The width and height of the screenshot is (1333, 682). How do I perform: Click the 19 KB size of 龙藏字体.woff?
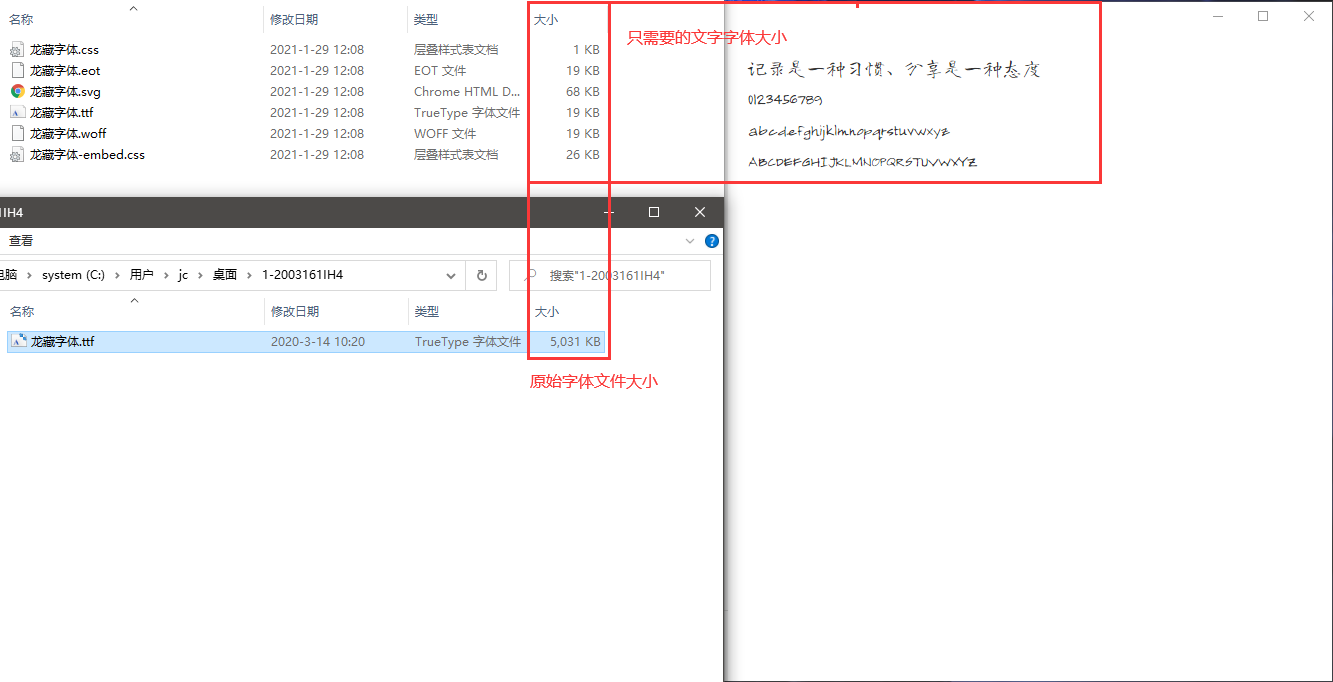[x=583, y=133]
